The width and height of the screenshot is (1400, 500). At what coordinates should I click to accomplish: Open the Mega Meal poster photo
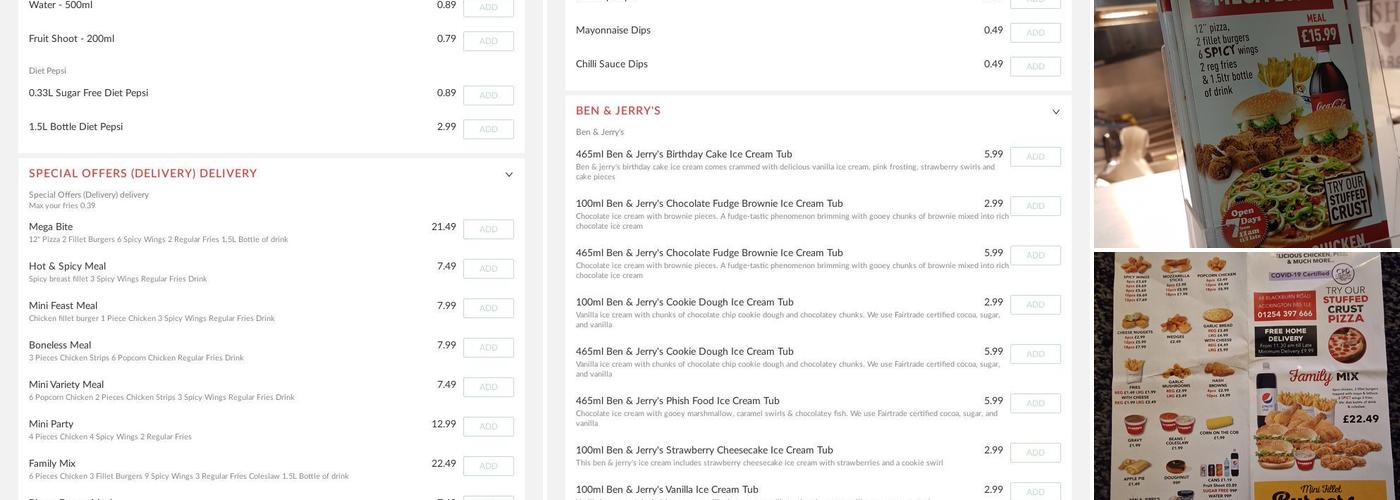(1246, 122)
